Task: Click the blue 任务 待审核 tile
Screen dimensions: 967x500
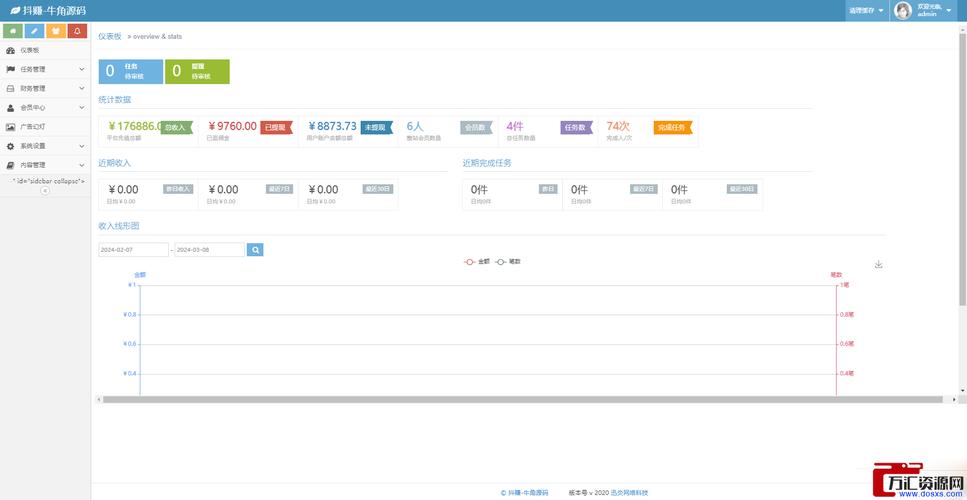Action: point(131,72)
